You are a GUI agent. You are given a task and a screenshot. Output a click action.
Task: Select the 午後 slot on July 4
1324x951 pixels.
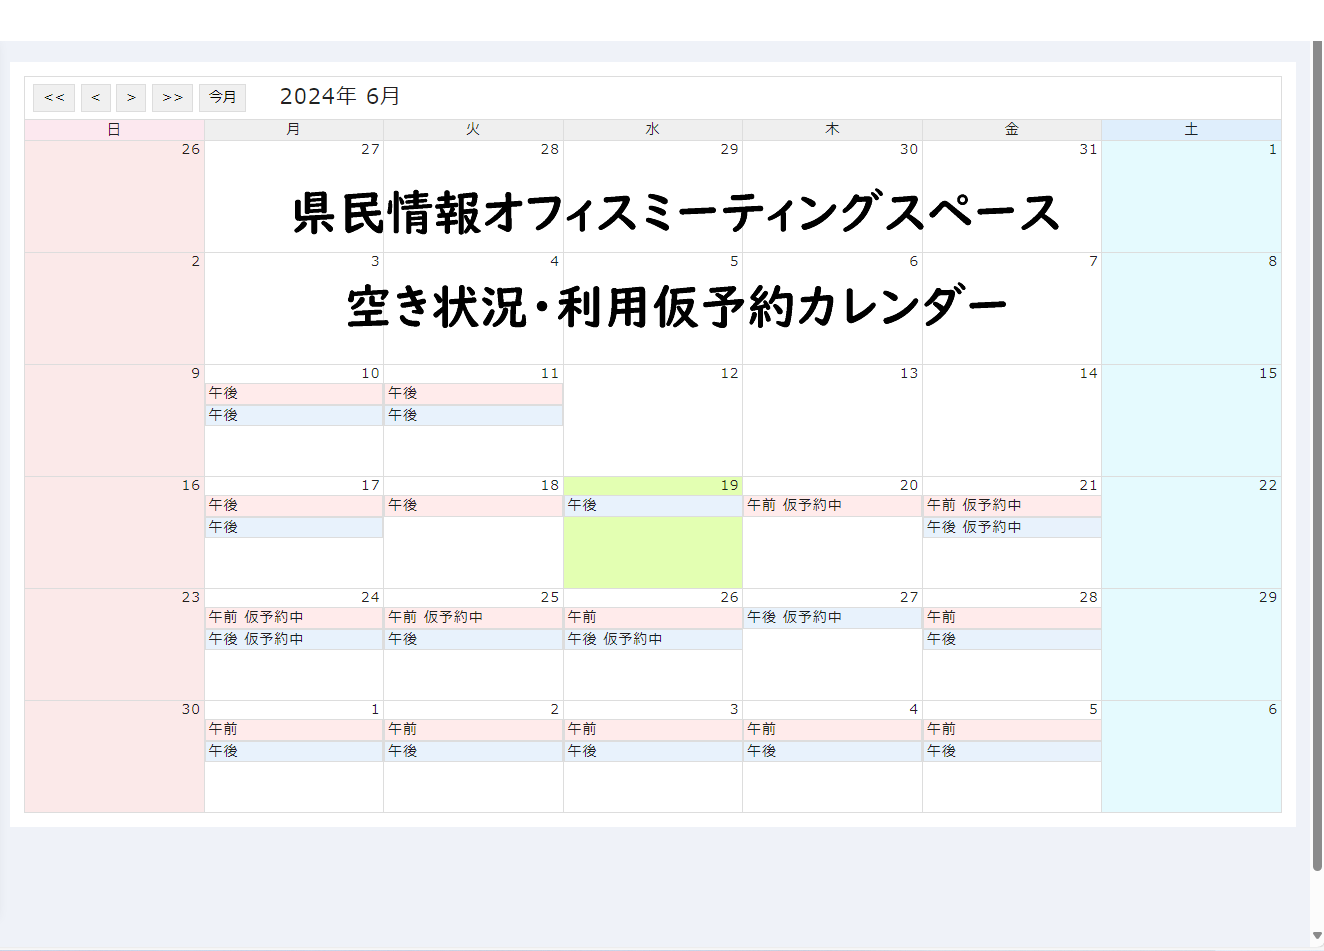coord(832,751)
